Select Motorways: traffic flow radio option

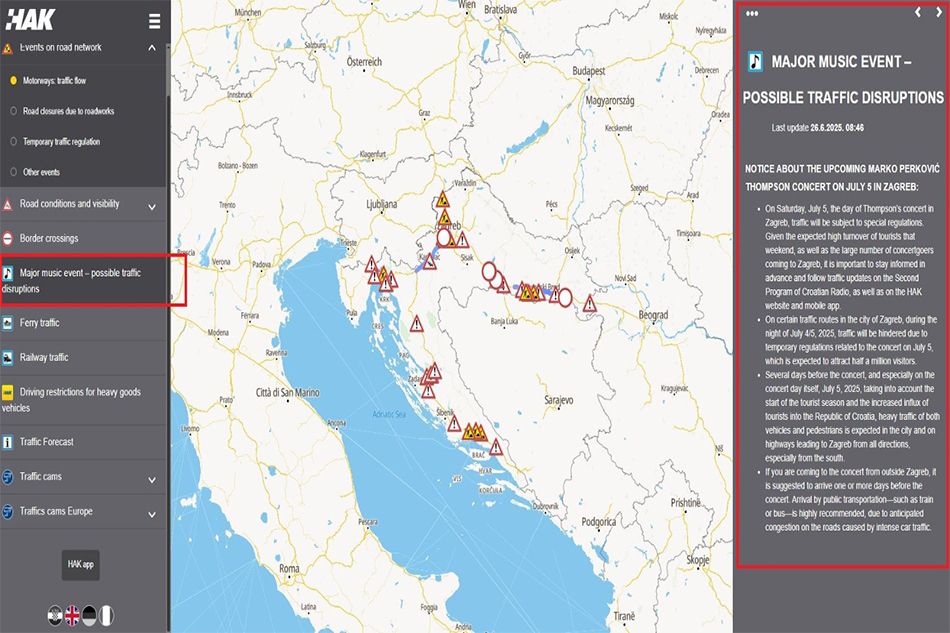(13, 81)
